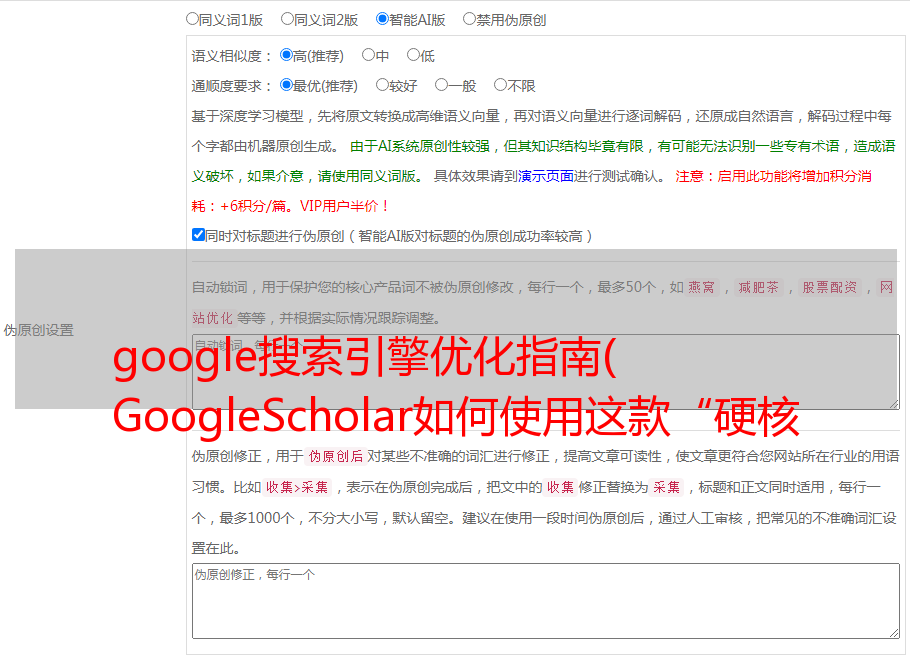Pick the 禁用伪原创 option
Viewport: 911px width, 658px height.
tap(469, 19)
